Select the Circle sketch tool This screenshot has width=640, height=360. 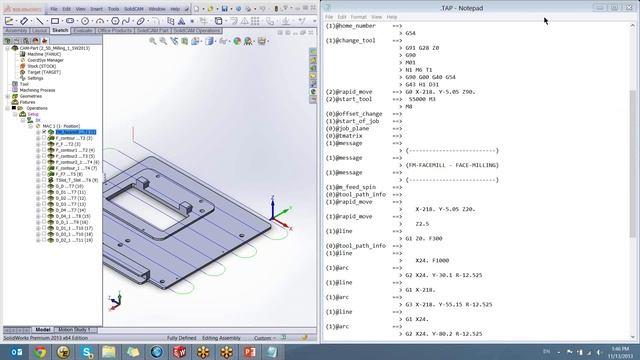coord(85,21)
